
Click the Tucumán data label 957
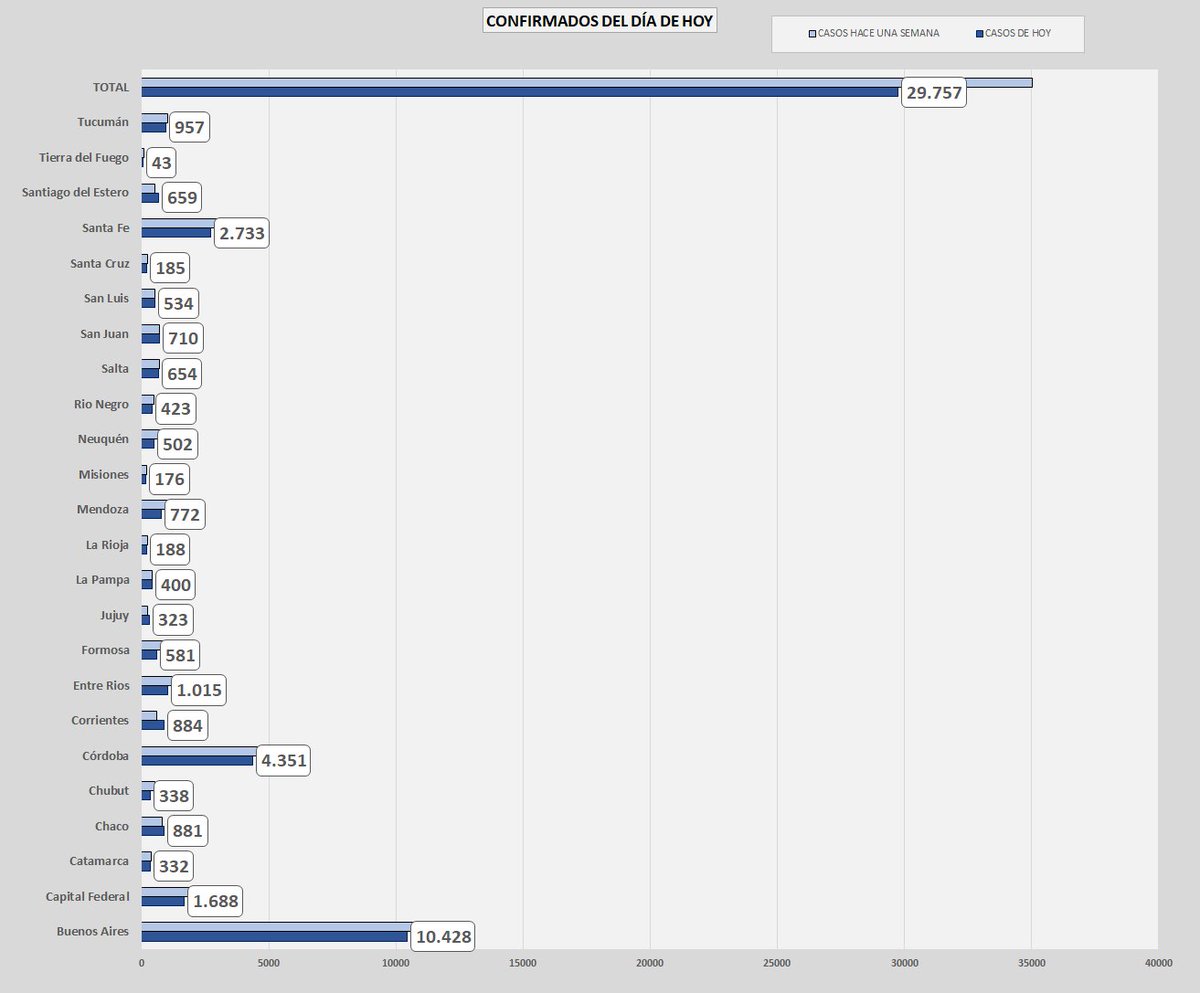point(189,128)
